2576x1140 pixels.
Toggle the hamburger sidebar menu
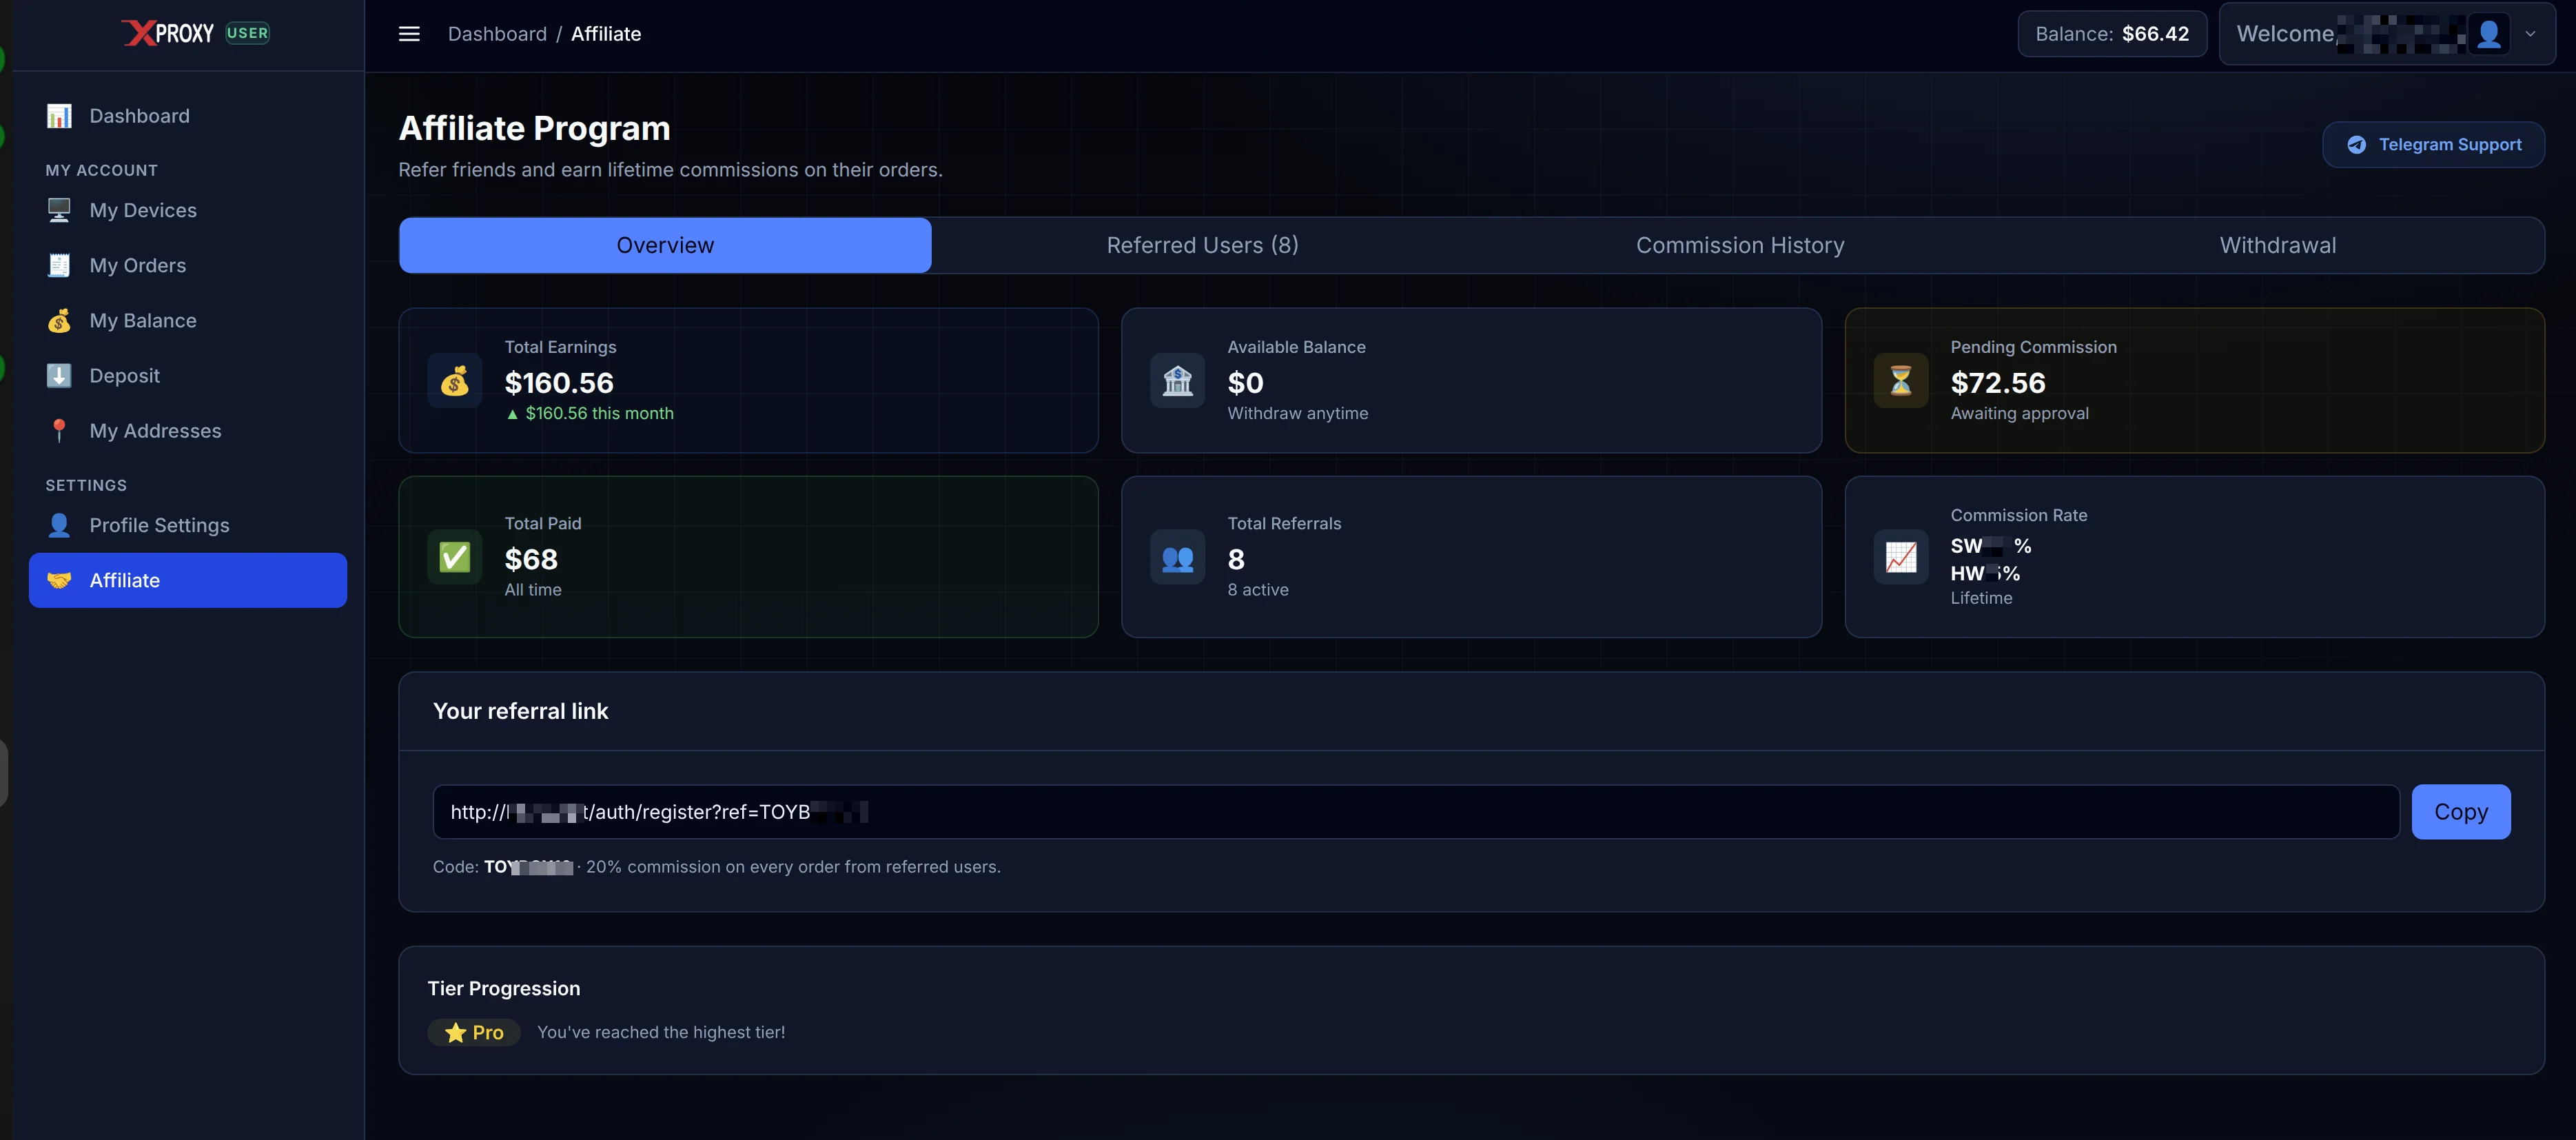tap(409, 34)
